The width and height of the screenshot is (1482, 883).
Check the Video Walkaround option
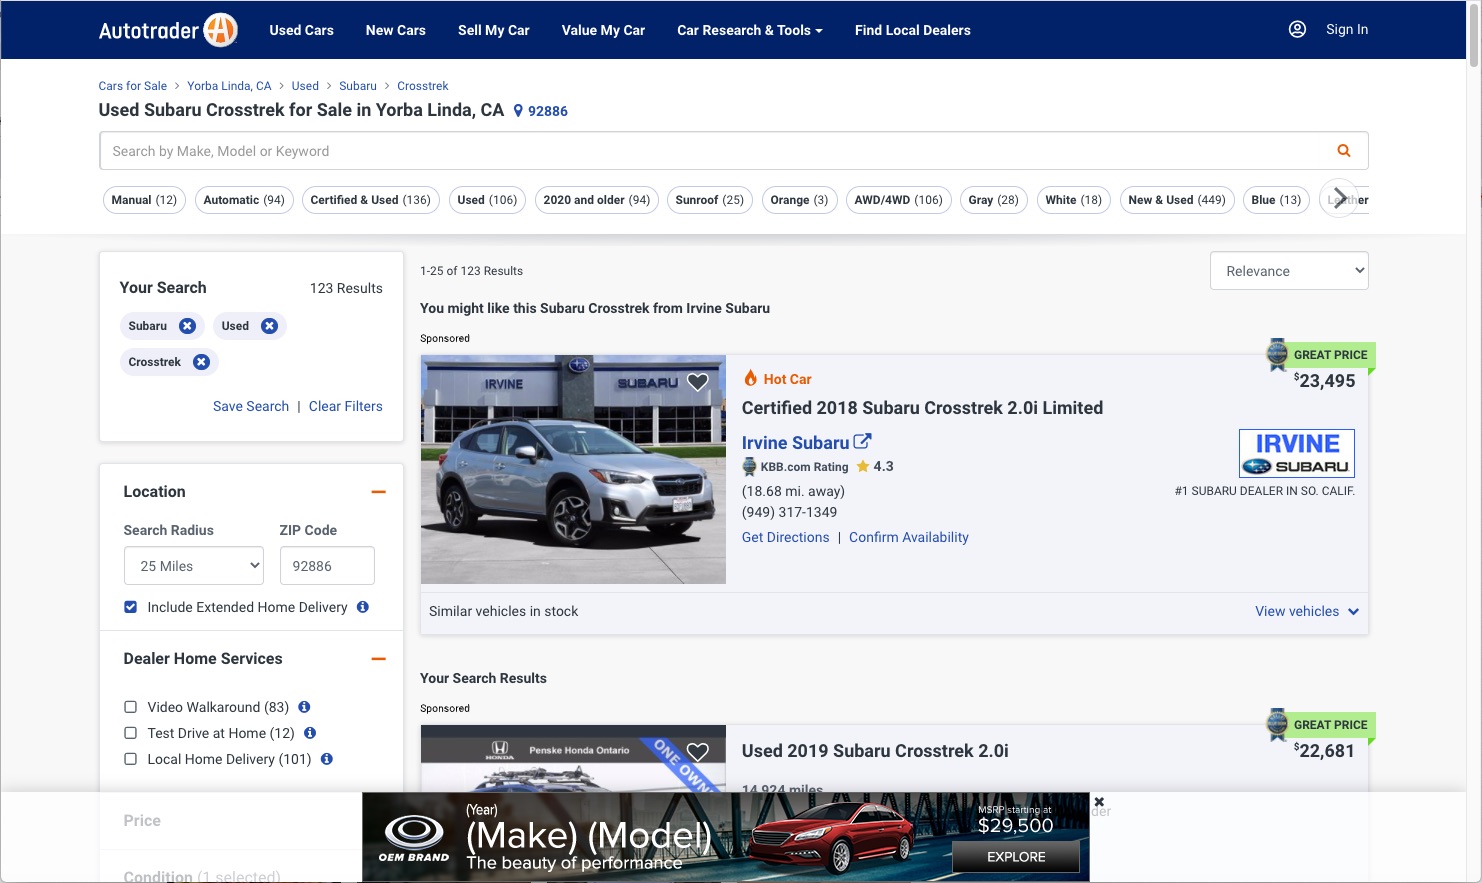click(x=130, y=707)
